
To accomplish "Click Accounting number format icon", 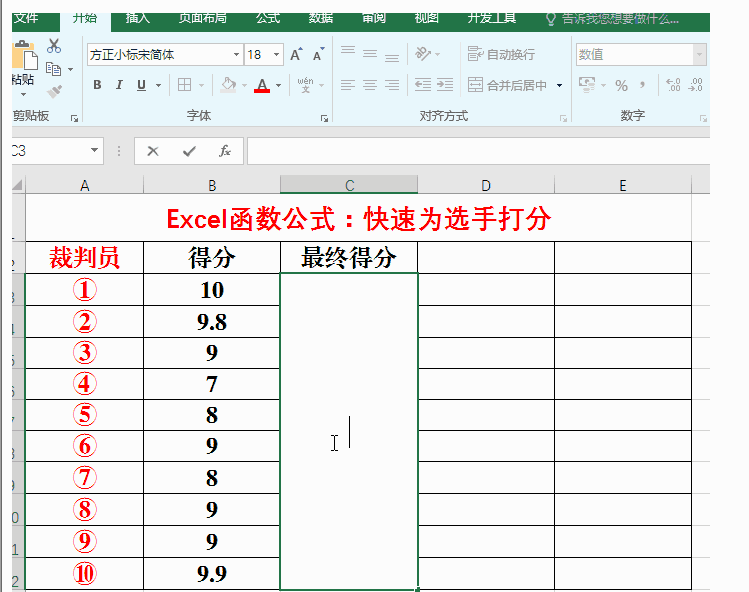I will [587, 85].
